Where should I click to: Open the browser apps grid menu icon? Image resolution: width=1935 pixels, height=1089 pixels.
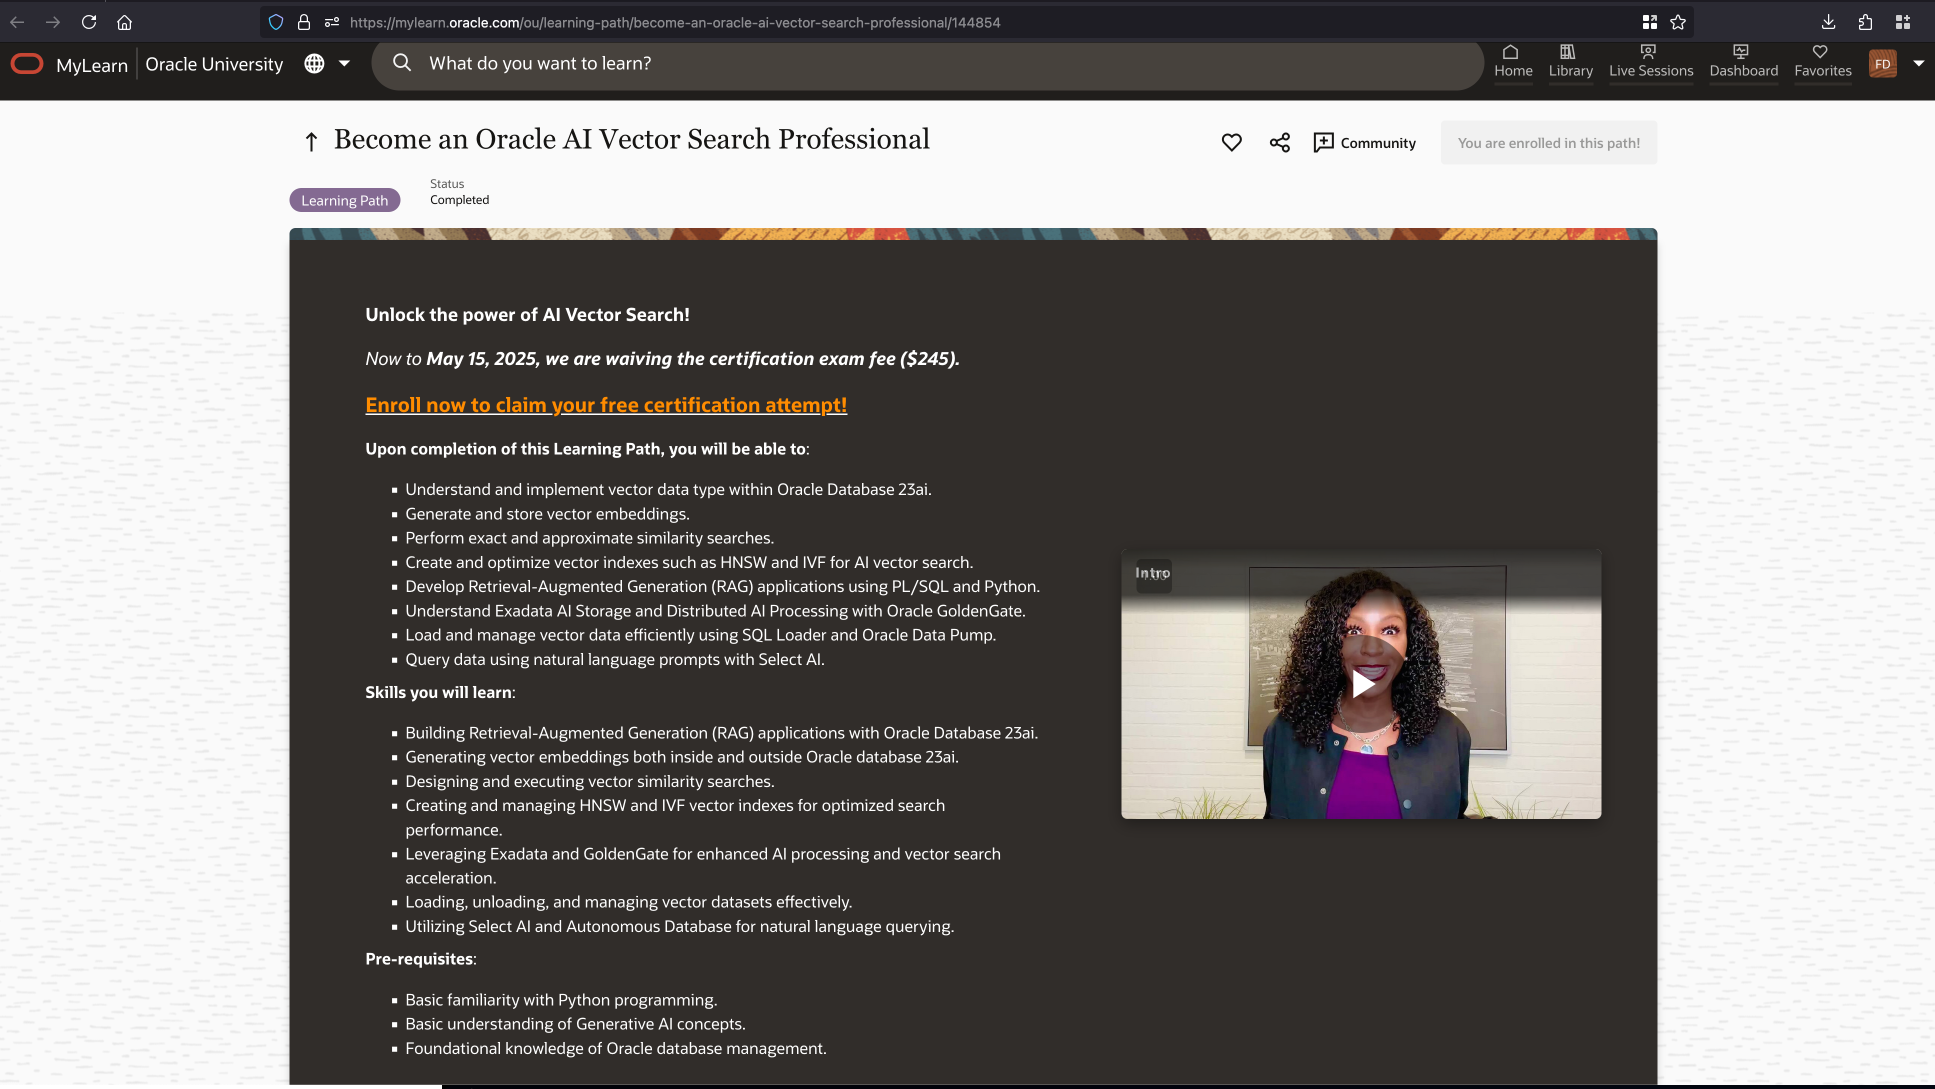coord(1903,22)
